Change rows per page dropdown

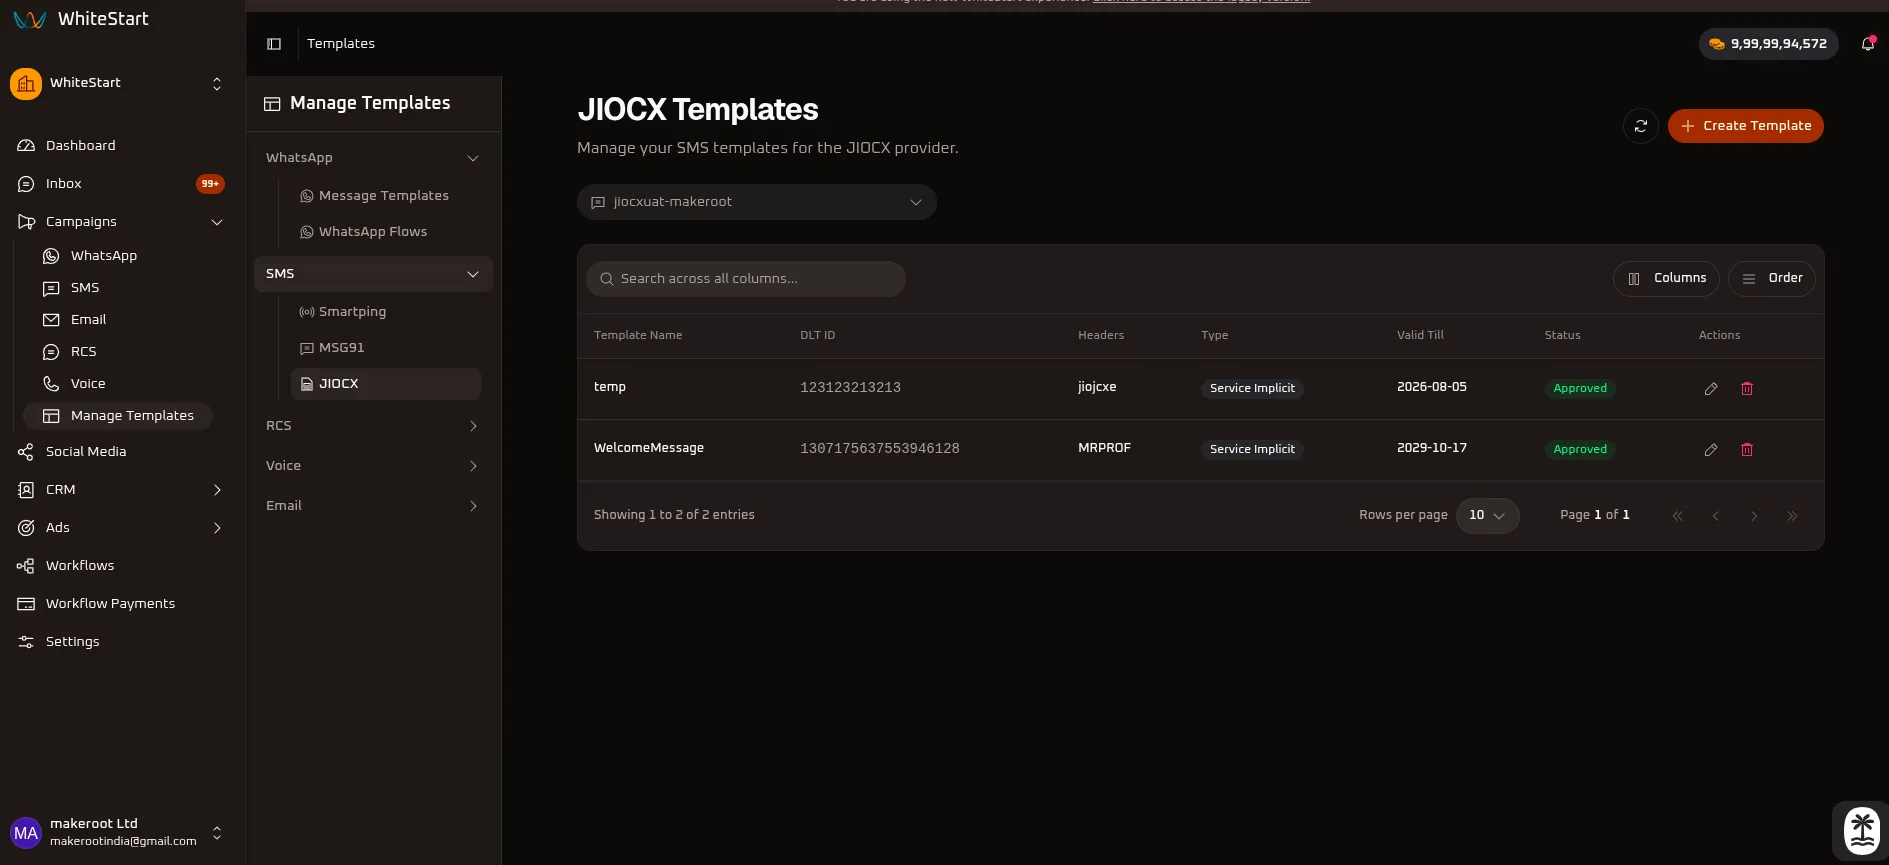click(x=1488, y=515)
